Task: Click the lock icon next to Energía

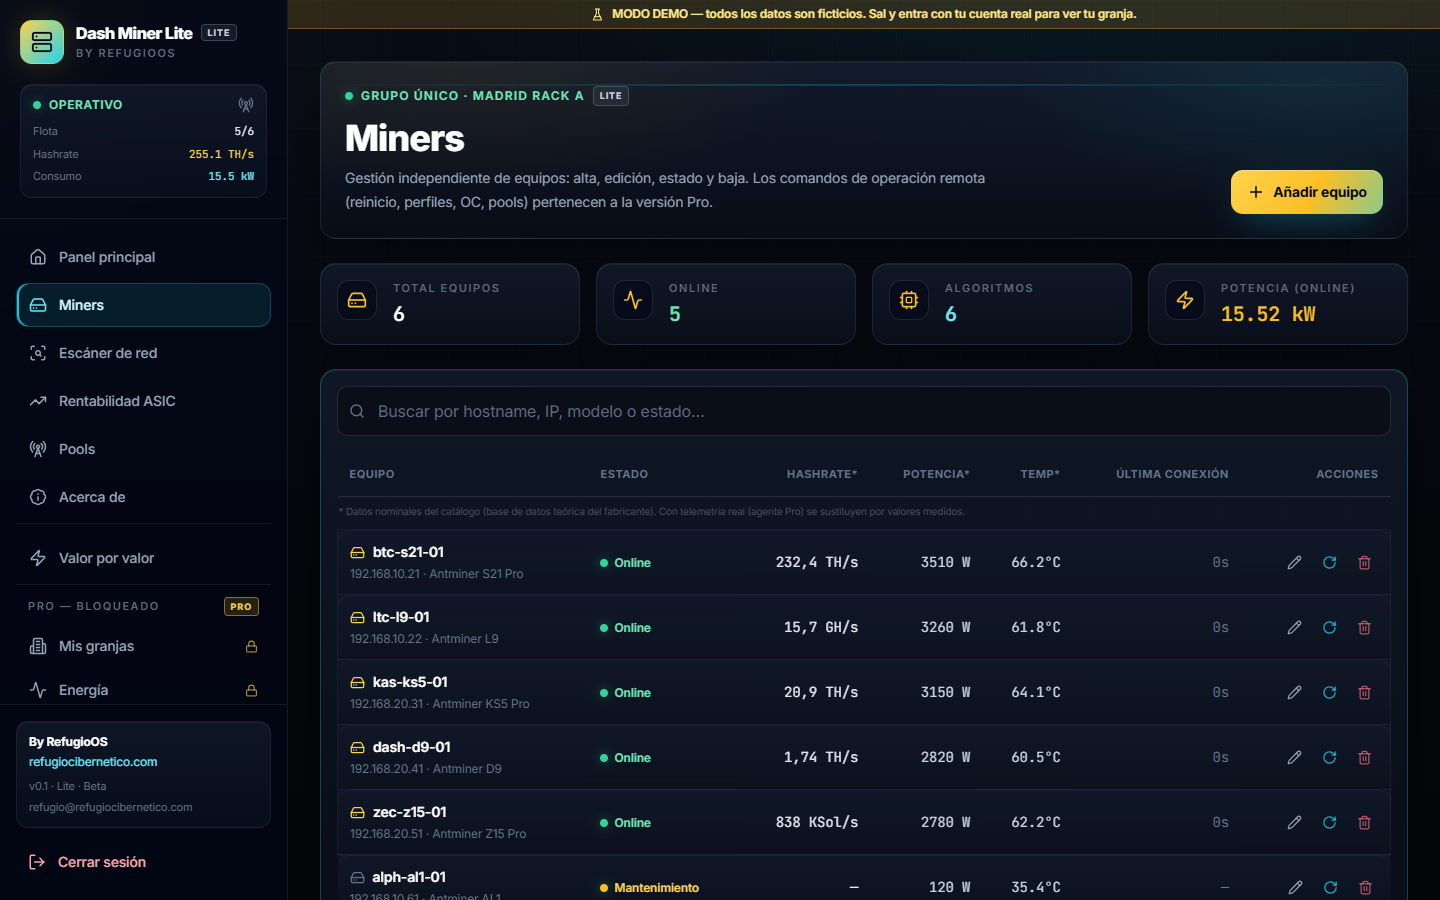Action: click(x=252, y=691)
